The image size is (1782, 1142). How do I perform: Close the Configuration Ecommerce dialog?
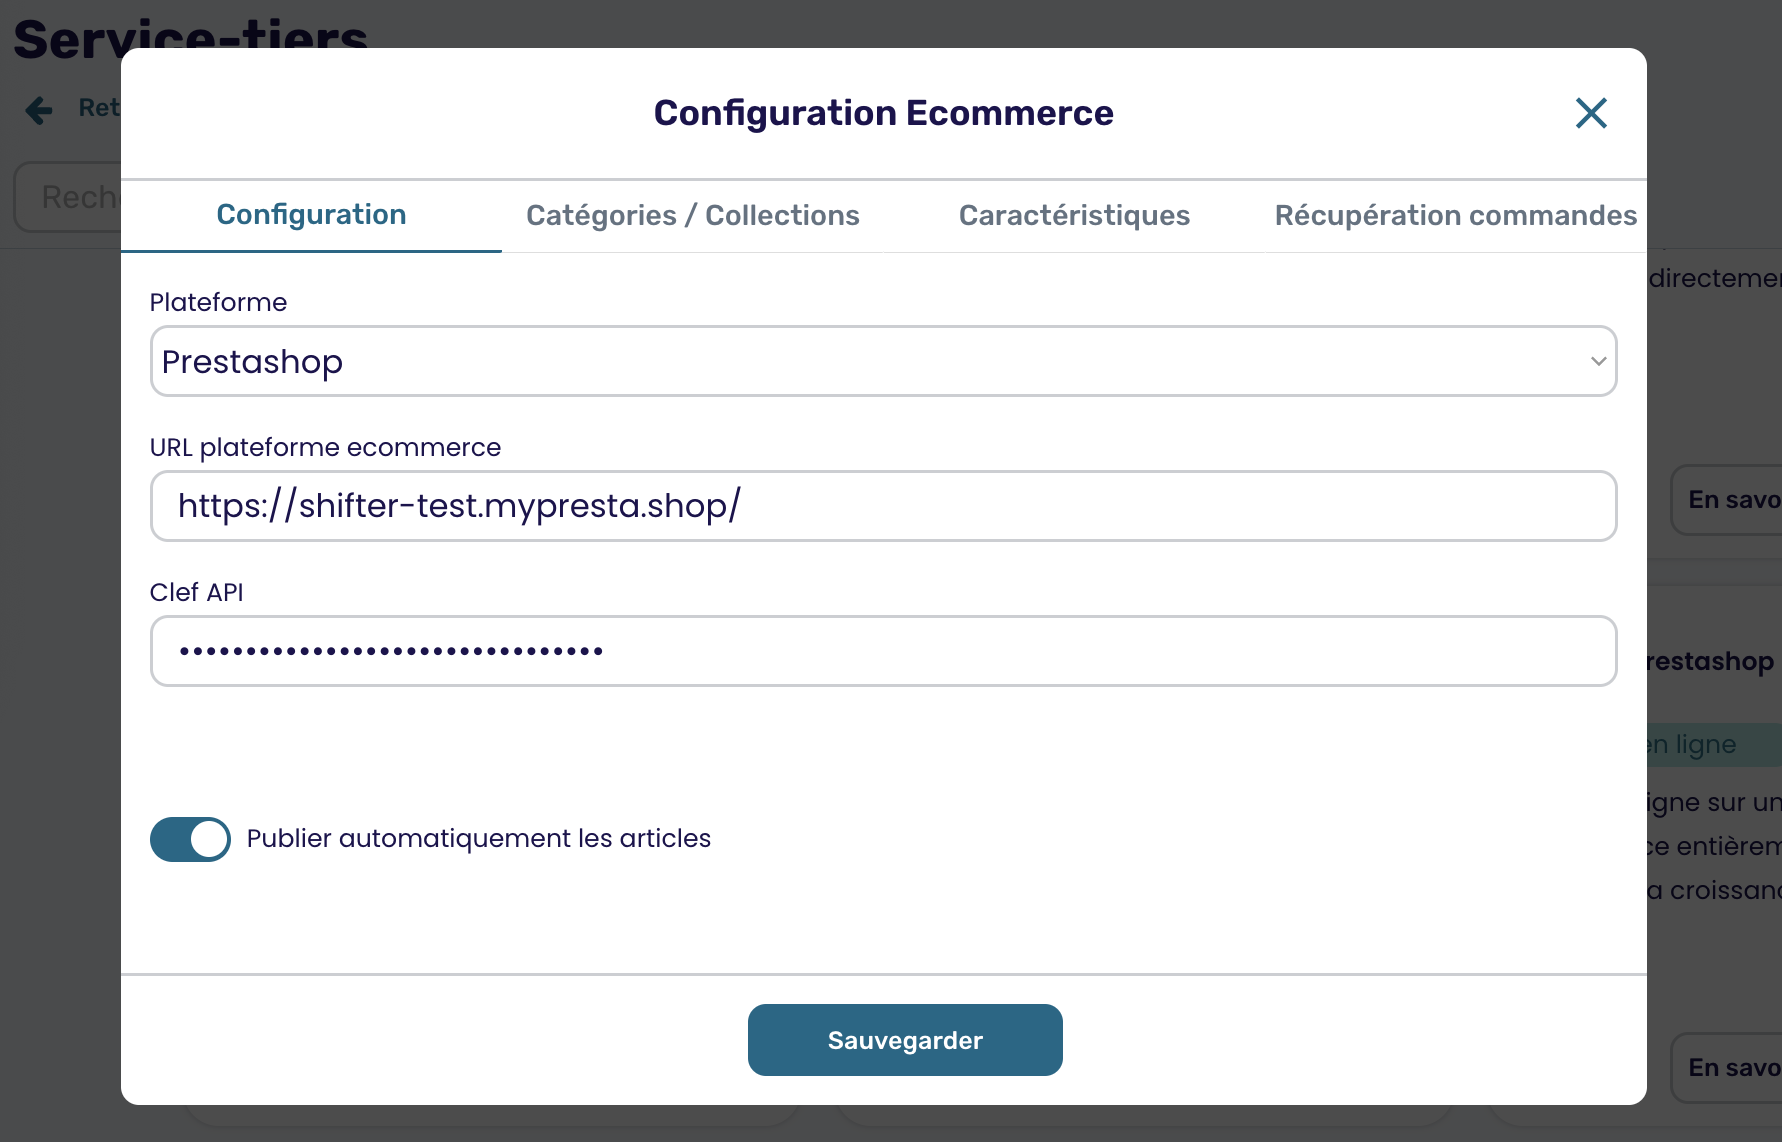pos(1591,113)
